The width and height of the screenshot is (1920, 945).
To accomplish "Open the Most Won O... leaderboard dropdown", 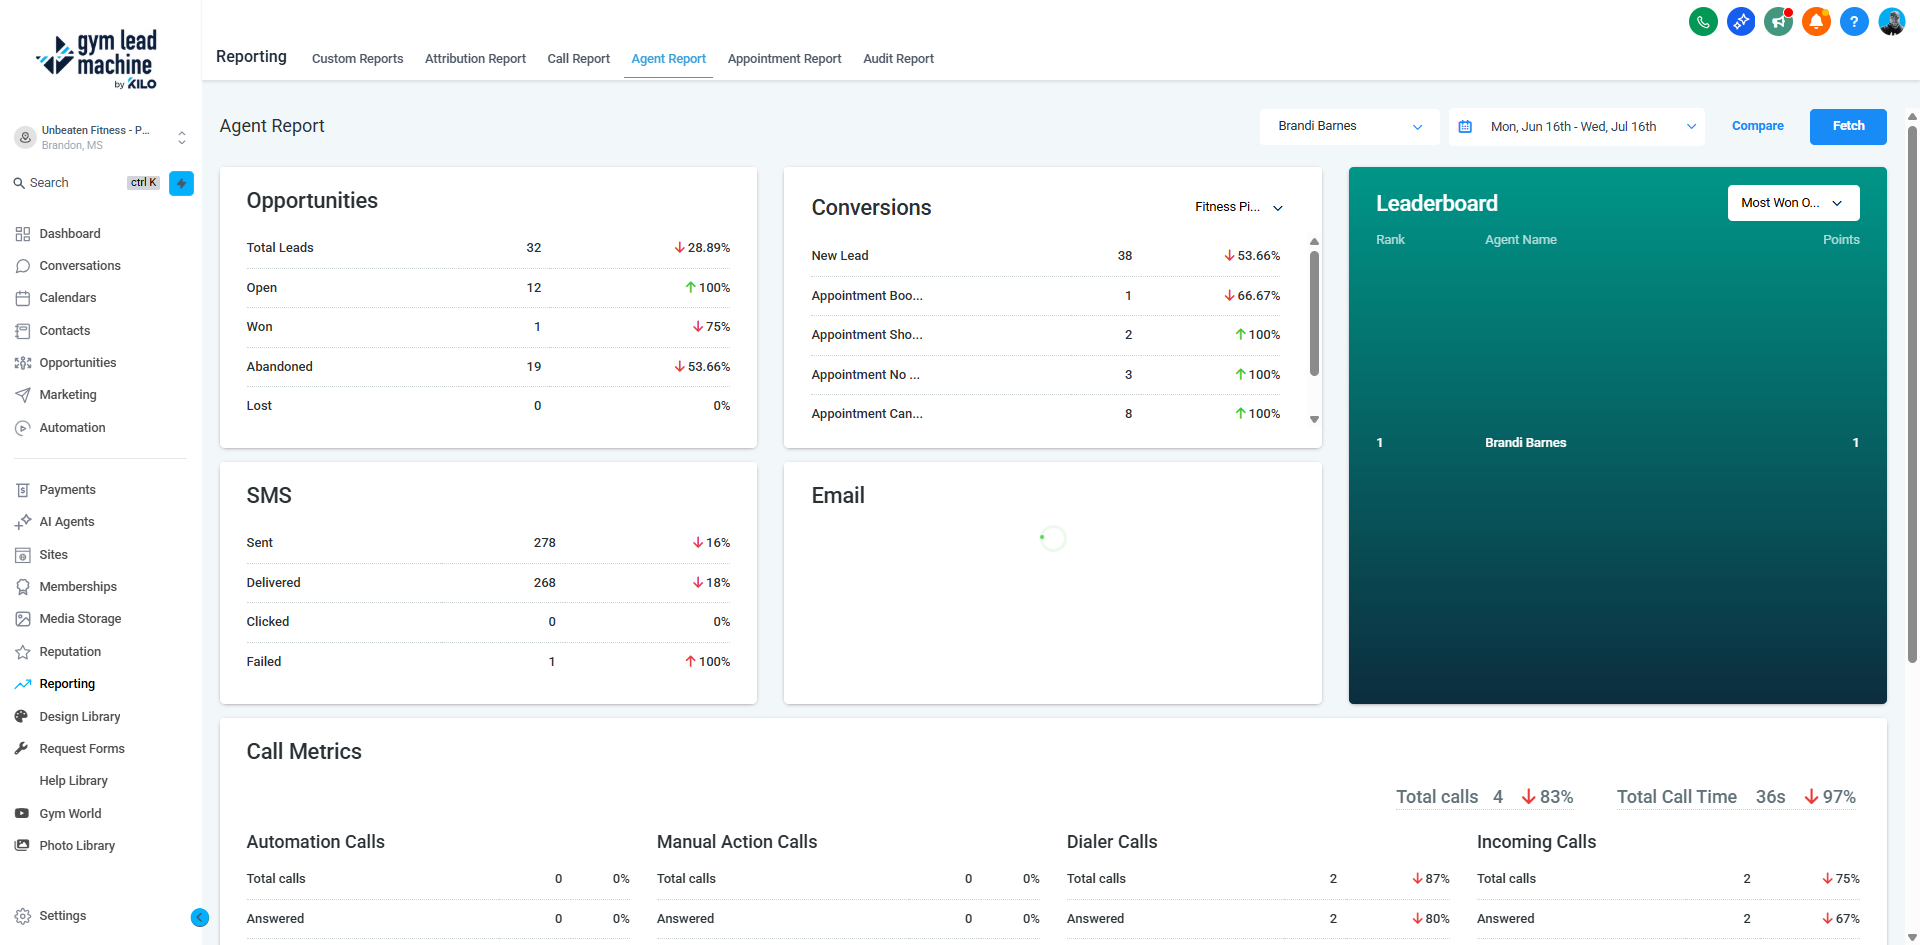I will coord(1793,203).
